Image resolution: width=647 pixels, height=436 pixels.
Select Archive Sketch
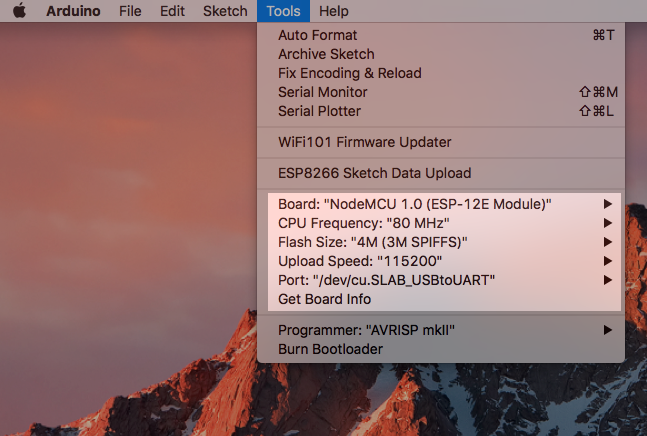(x=441, y=54)
